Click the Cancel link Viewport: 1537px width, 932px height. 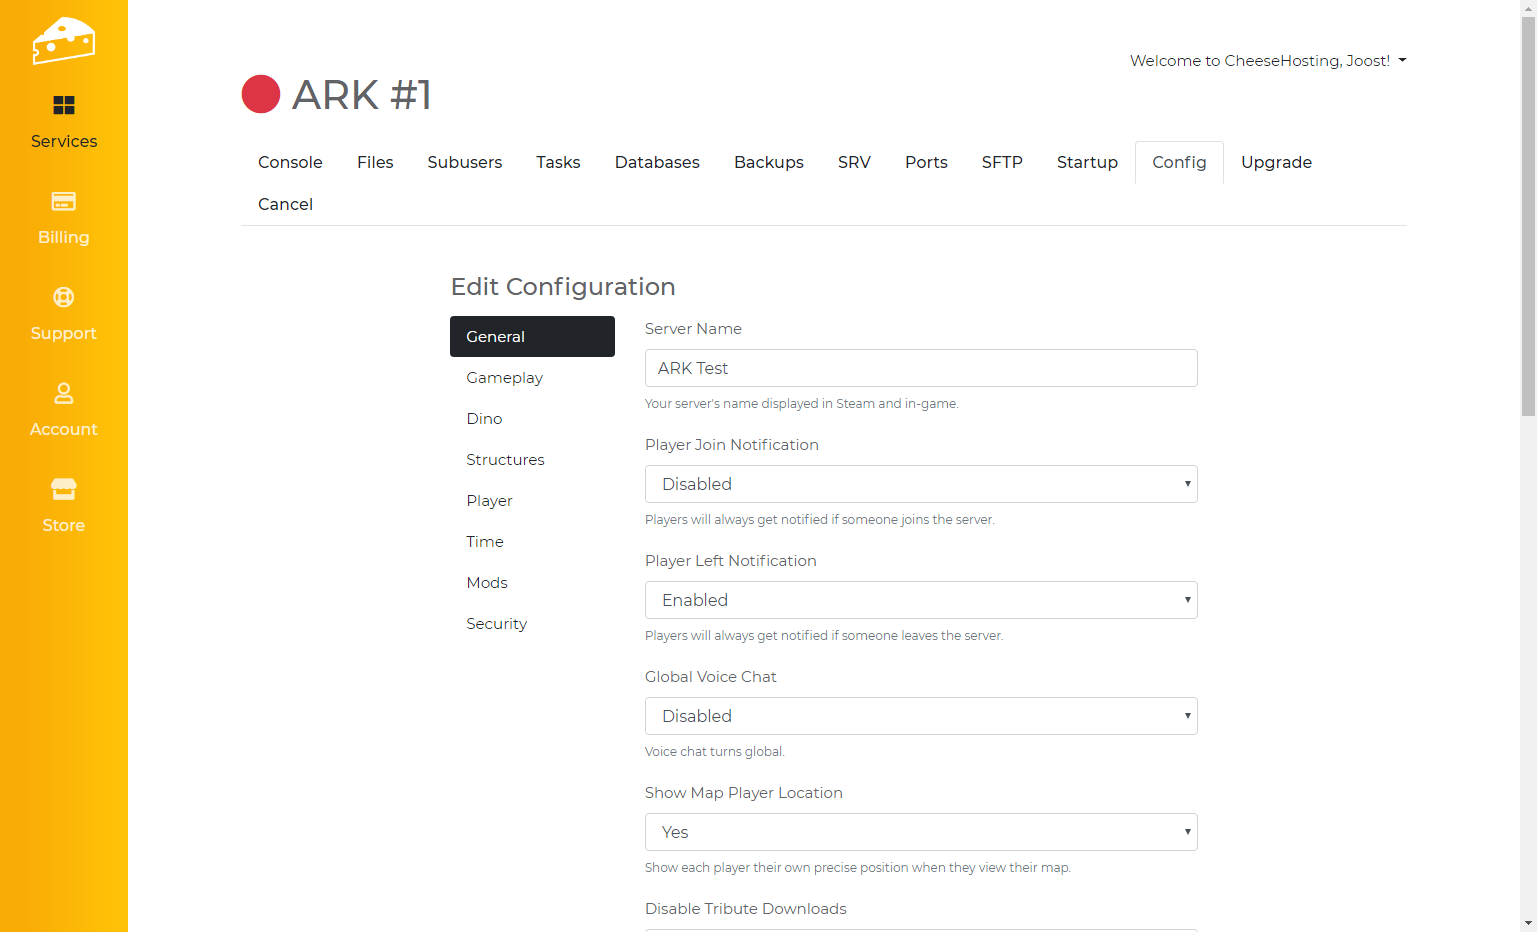coord(285,204)
